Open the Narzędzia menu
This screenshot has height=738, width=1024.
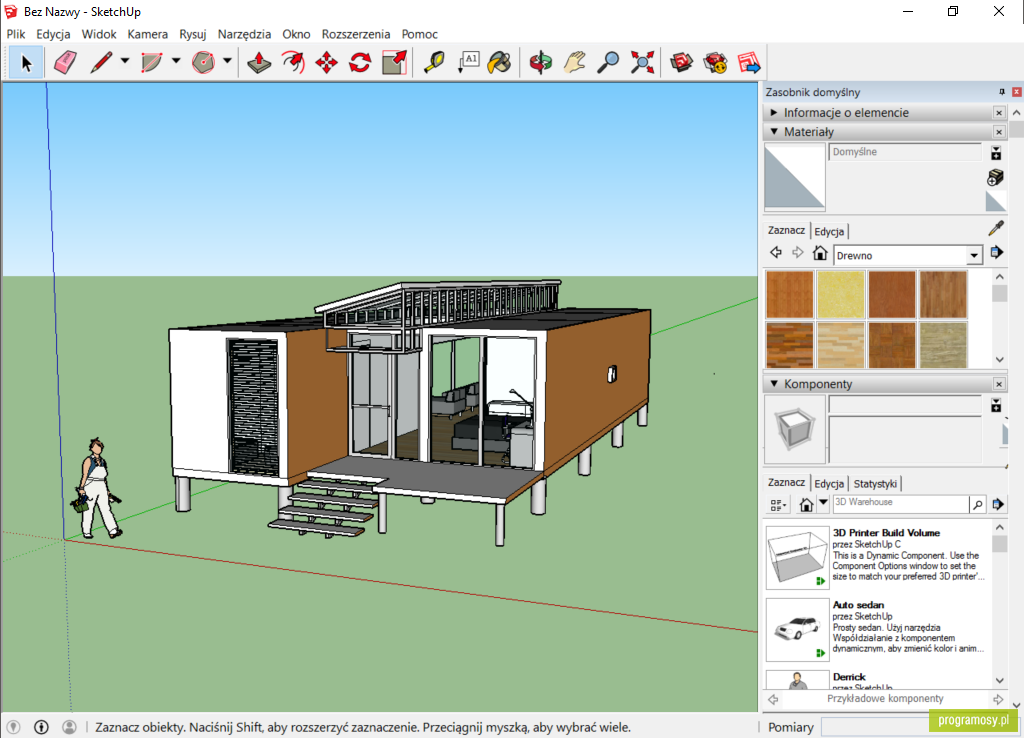click(x=244, y=34)
